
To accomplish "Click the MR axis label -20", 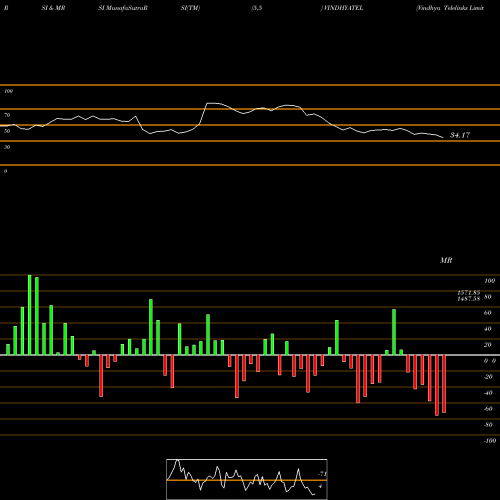I will tap(488, 377).
